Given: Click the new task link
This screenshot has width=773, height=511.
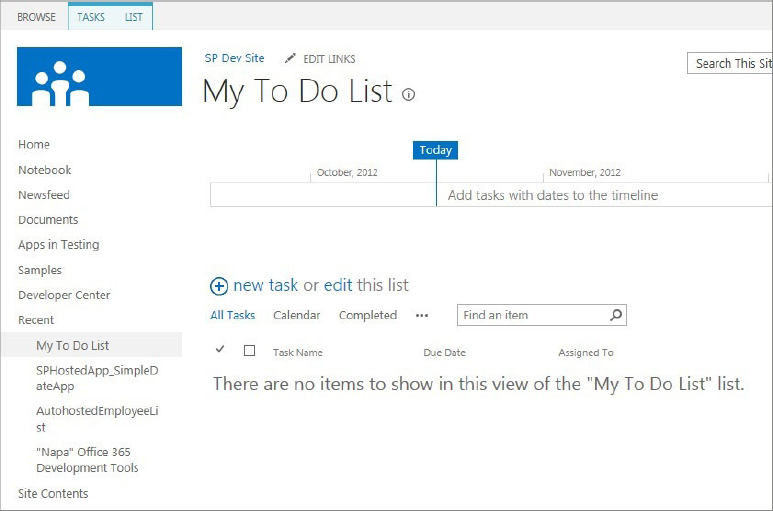Looking at the screenshot, I should point(265,285).
